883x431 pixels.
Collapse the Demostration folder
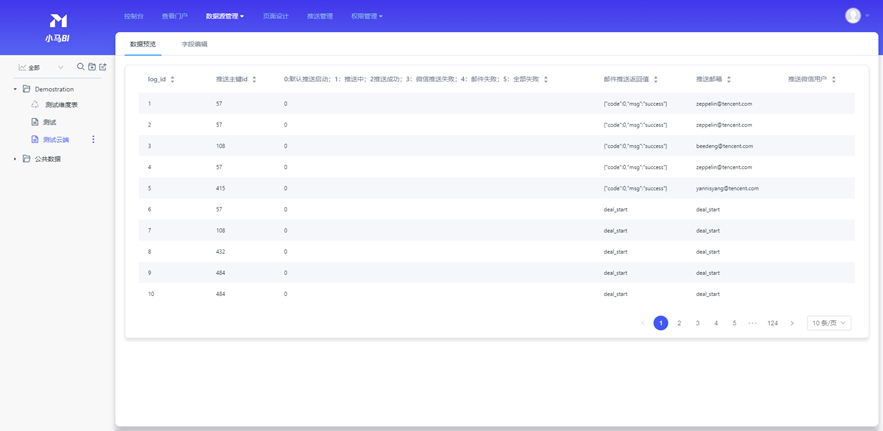coord(15,89)
